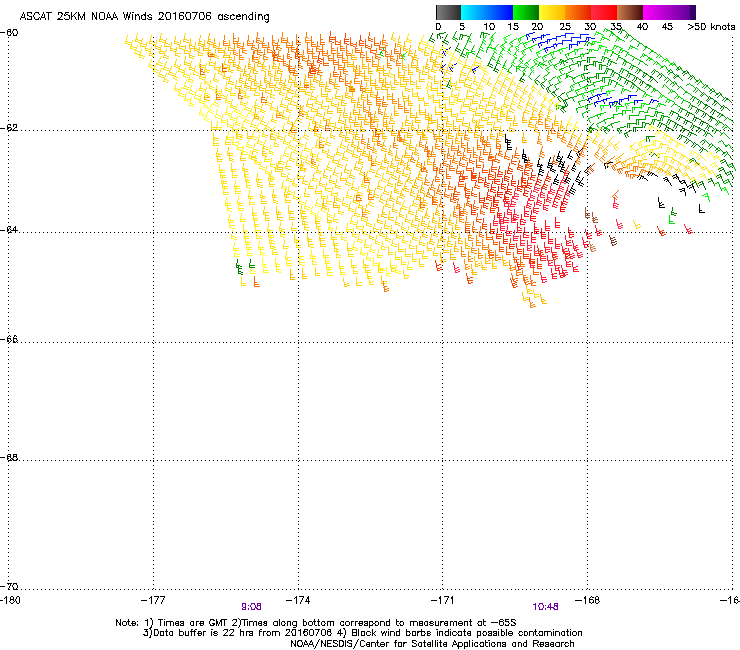
Task: Click the yellow 20-25 knots legend swatch
Action: (552, 12)
